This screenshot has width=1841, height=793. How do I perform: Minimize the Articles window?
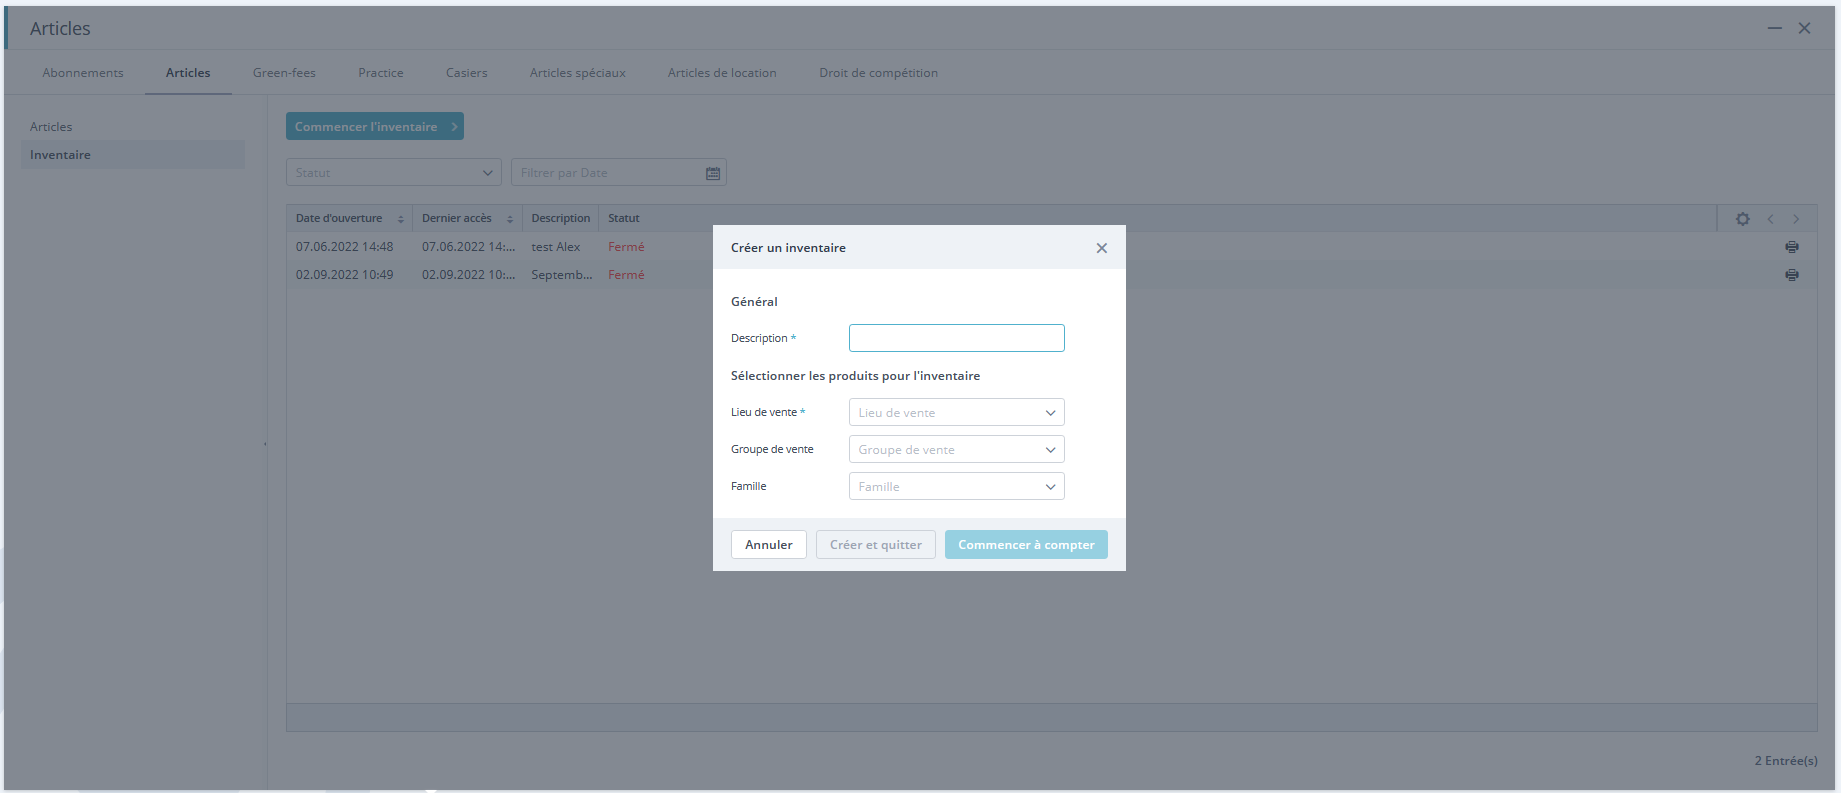(1774, 28)
